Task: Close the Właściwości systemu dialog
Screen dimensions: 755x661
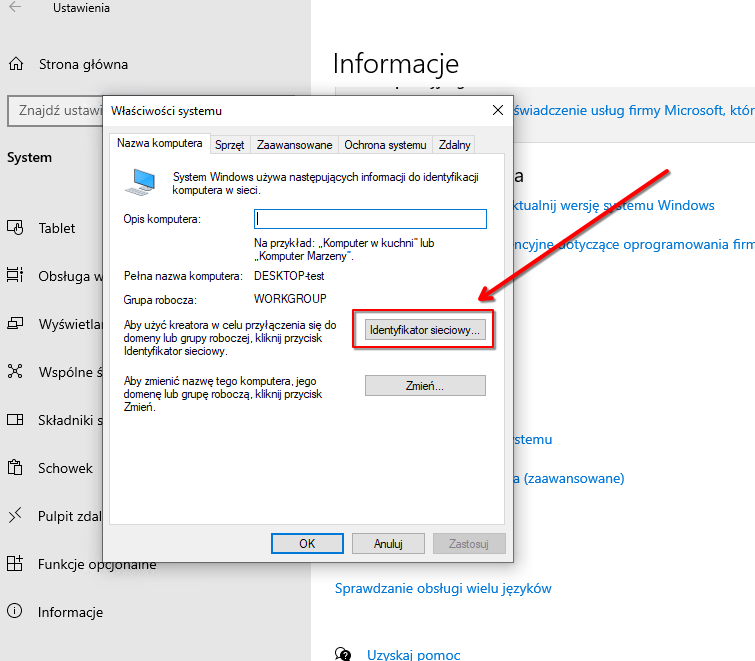Action: coord(497,110)
